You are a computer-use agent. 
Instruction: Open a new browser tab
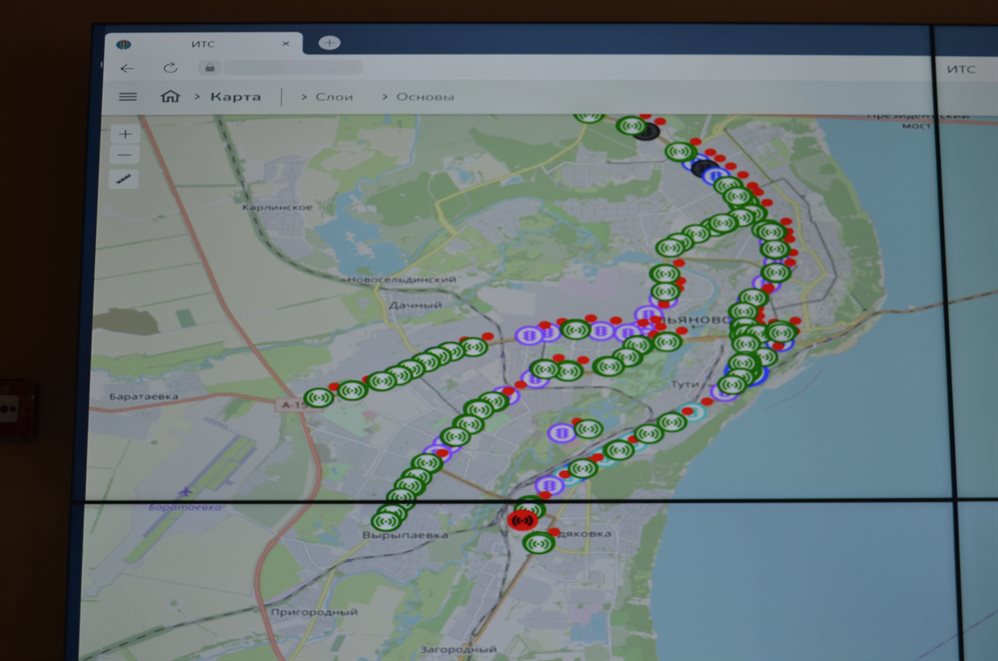point(329,43)
